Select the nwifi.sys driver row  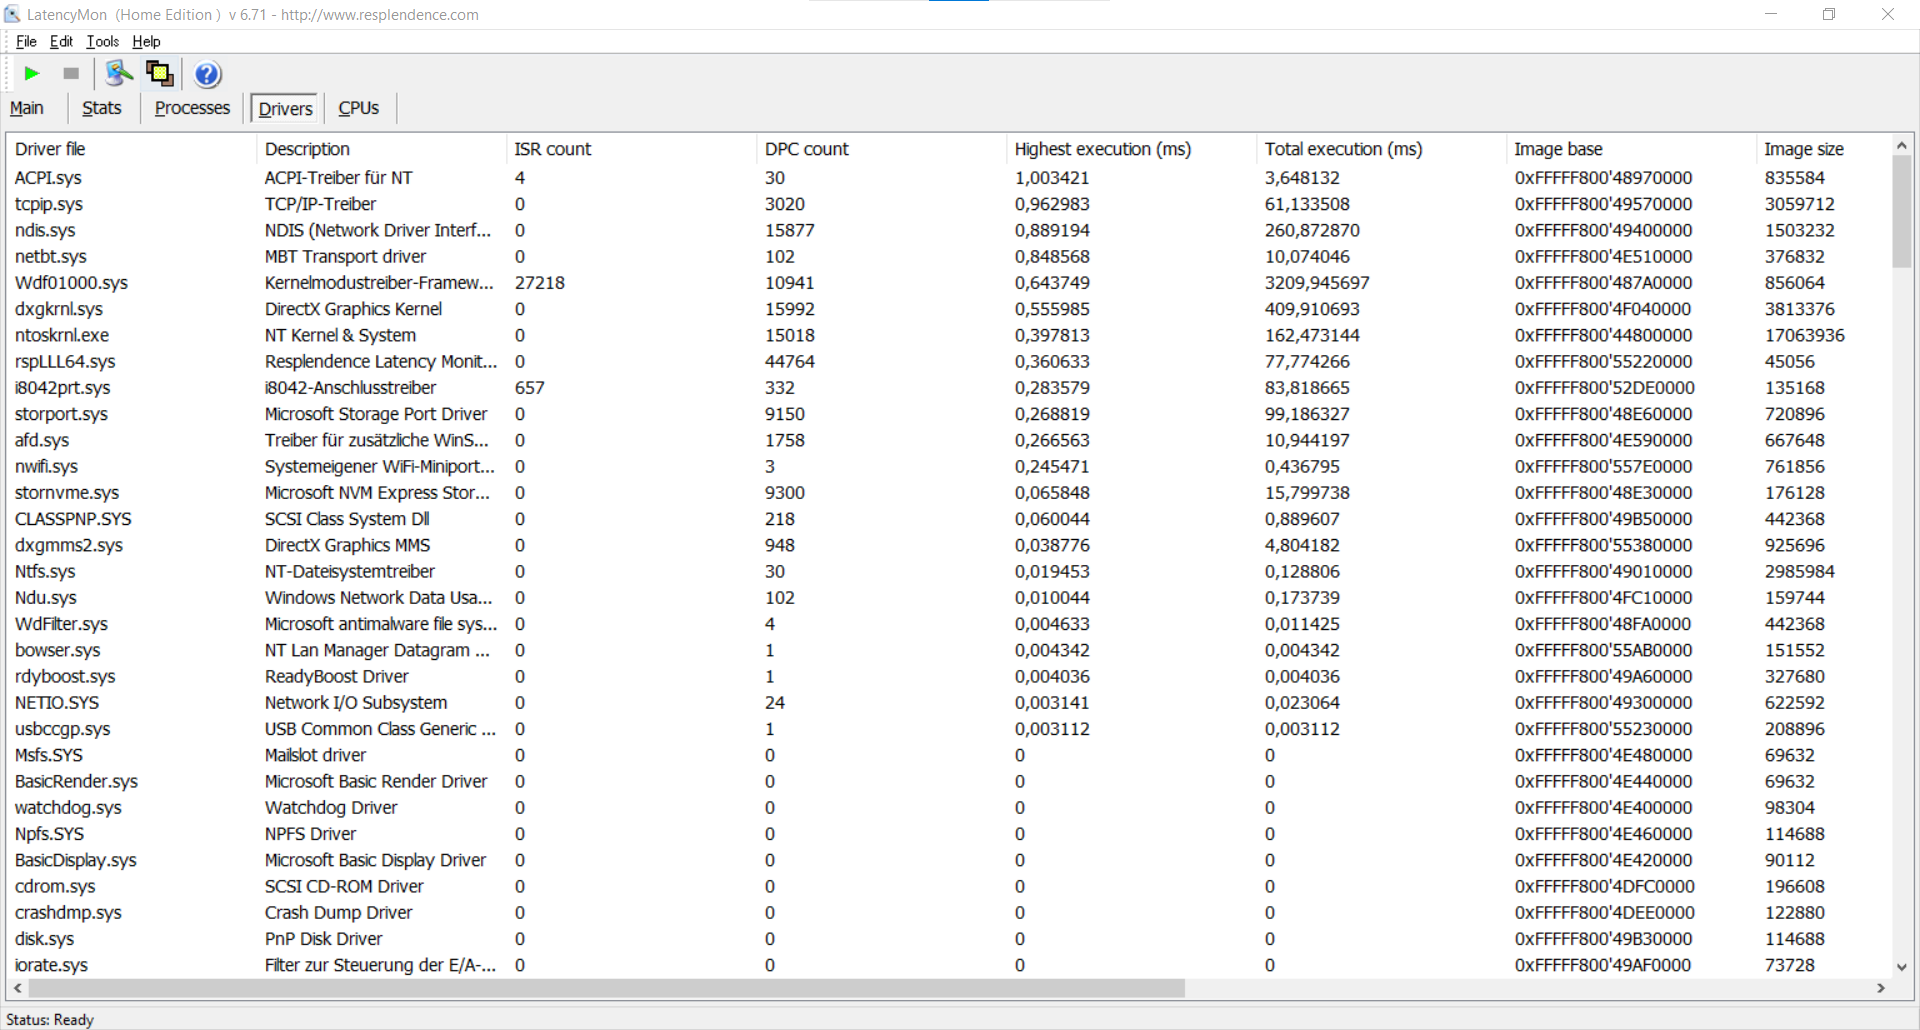click(948, 467)
